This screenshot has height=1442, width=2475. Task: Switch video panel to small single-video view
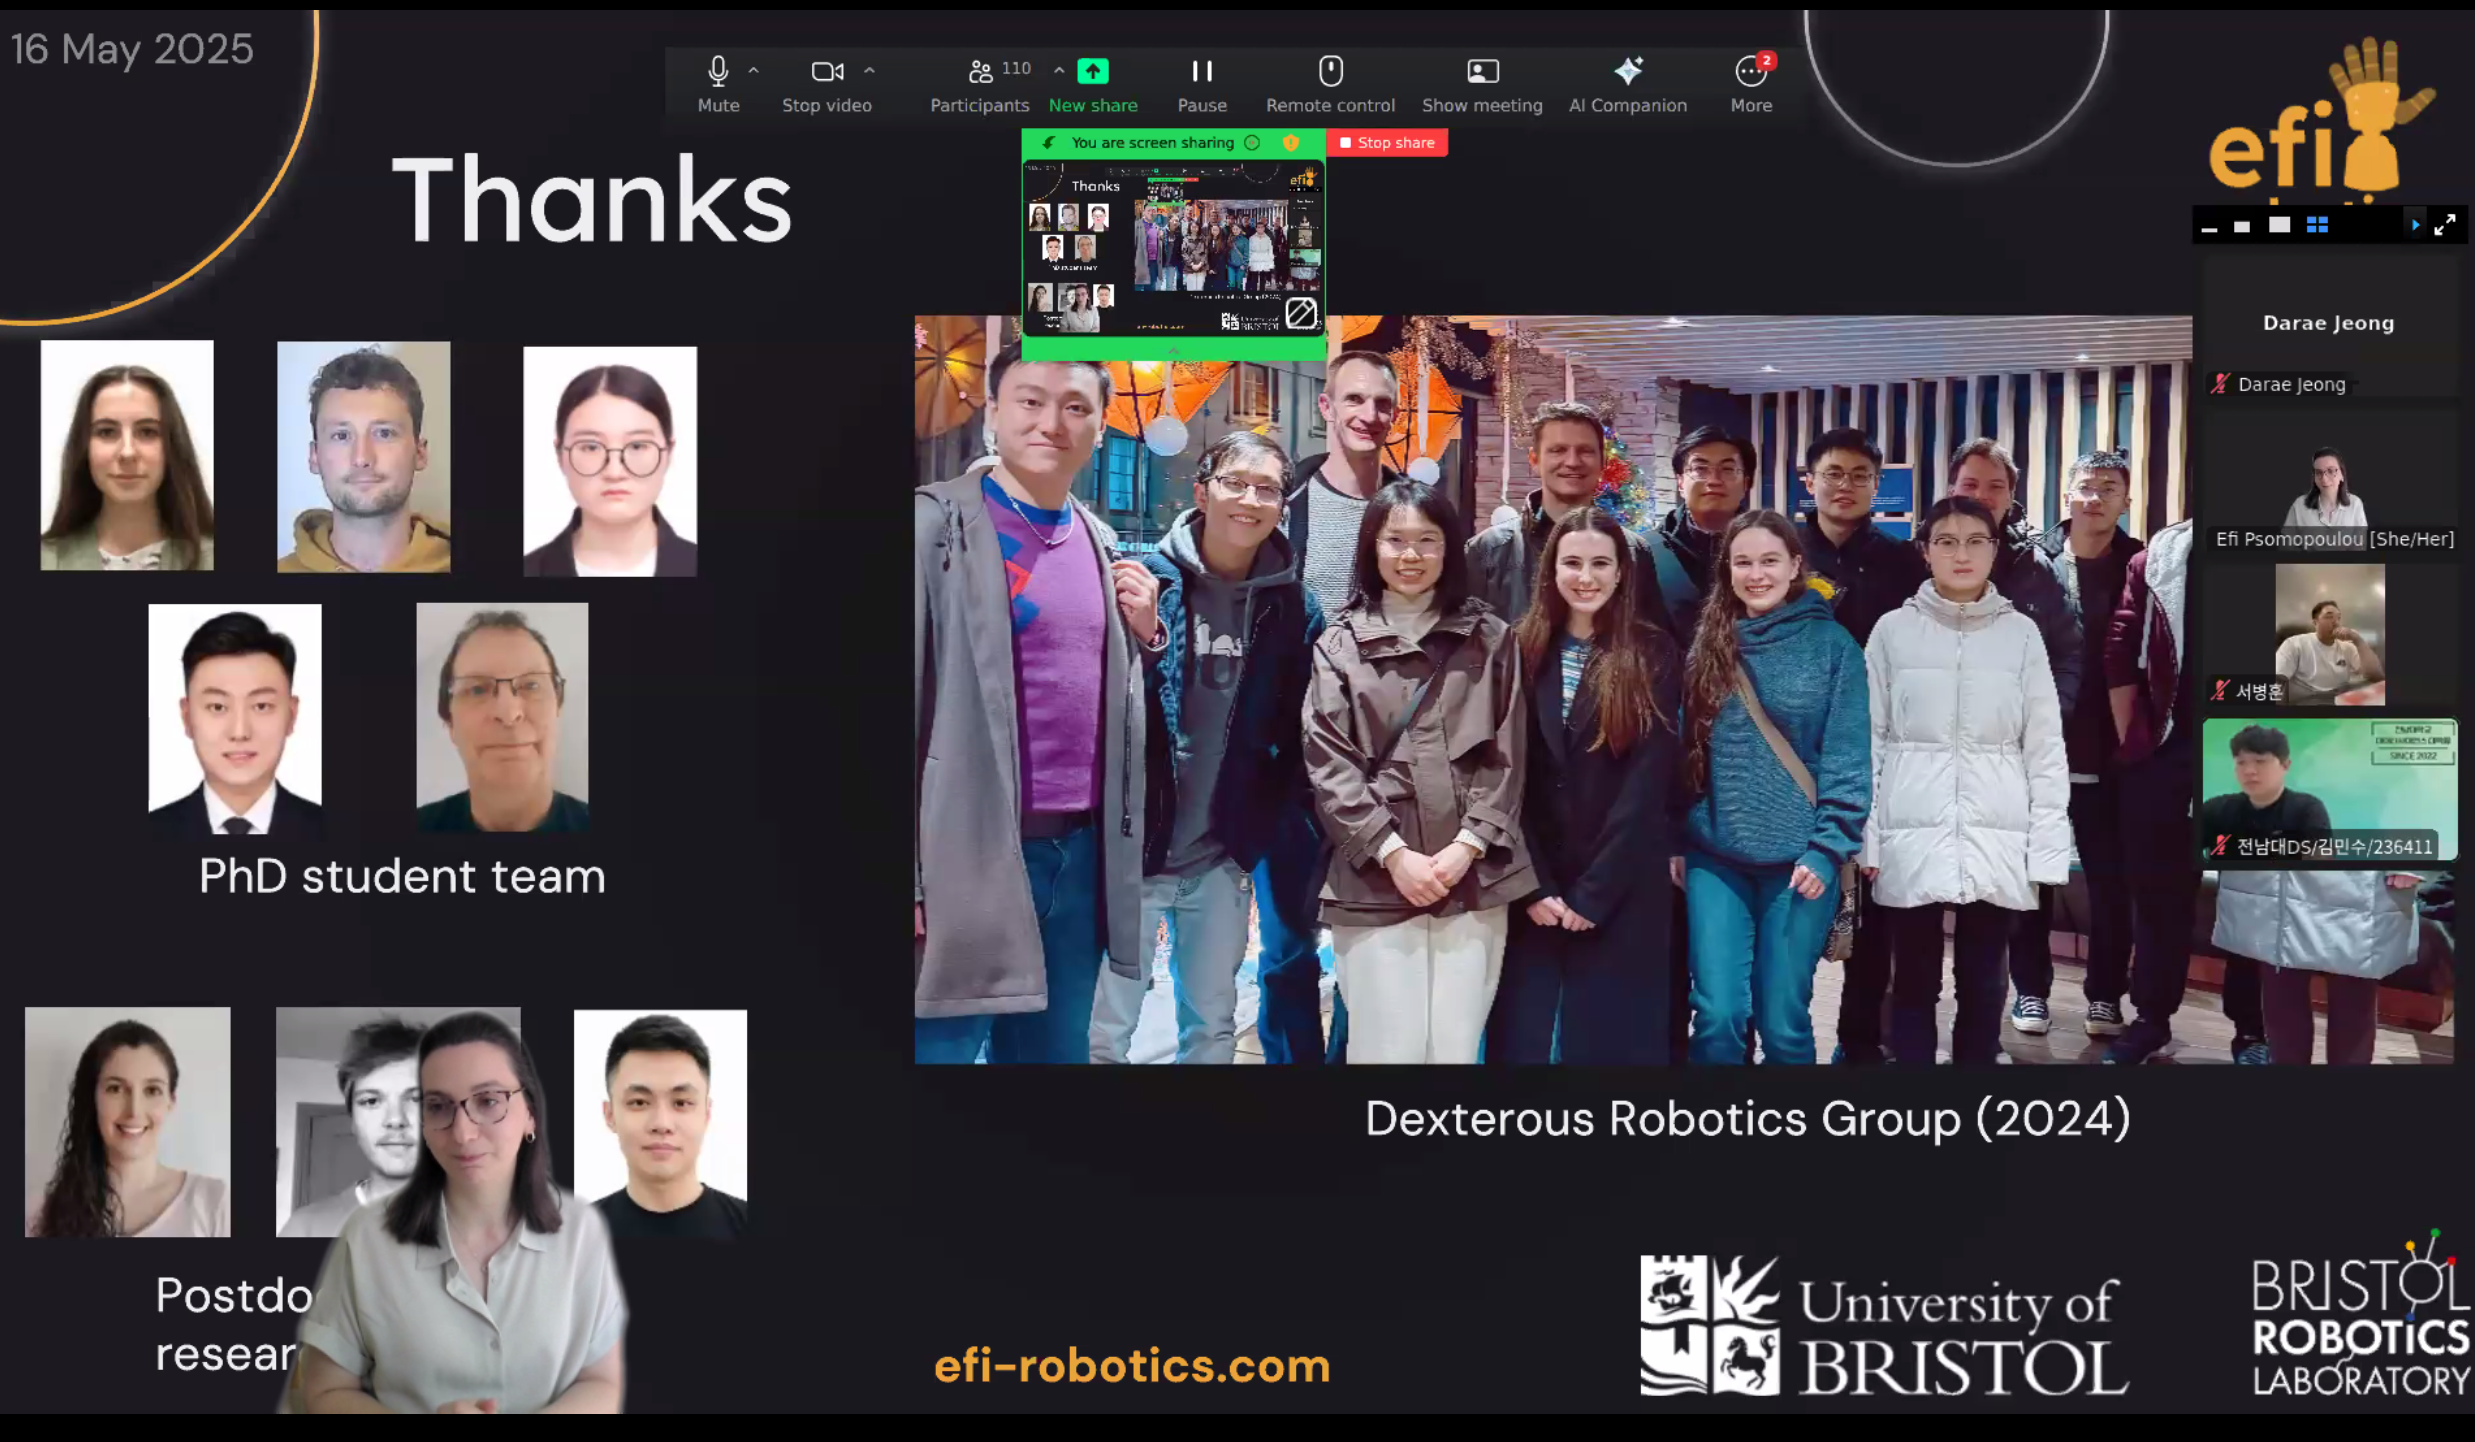click(2242, 227)
